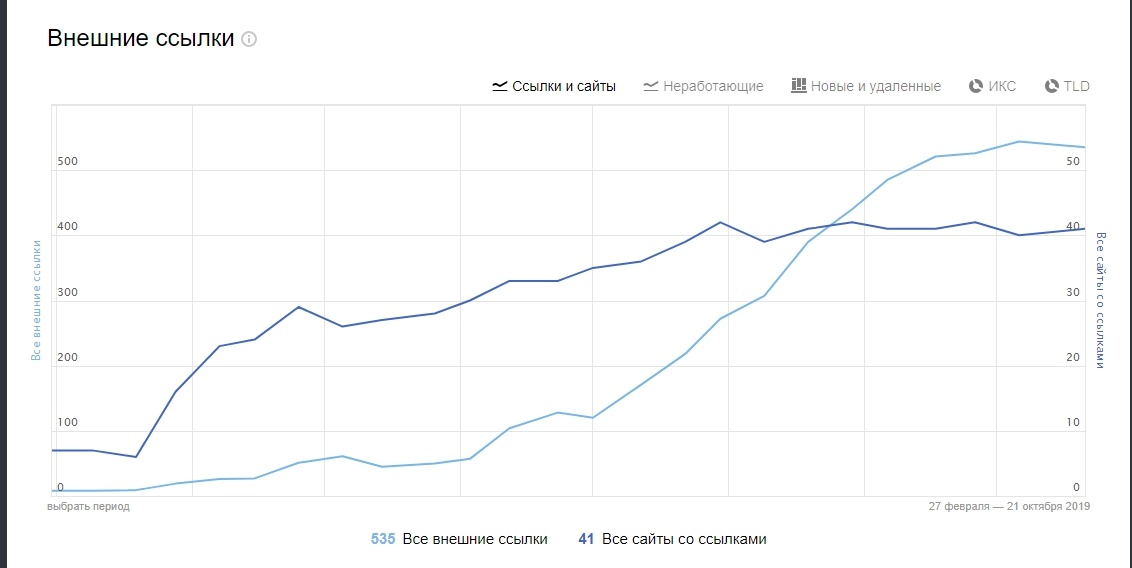Click the 535 count in the legend
This screenshot has height=568, width=1132.
[383, 539]
